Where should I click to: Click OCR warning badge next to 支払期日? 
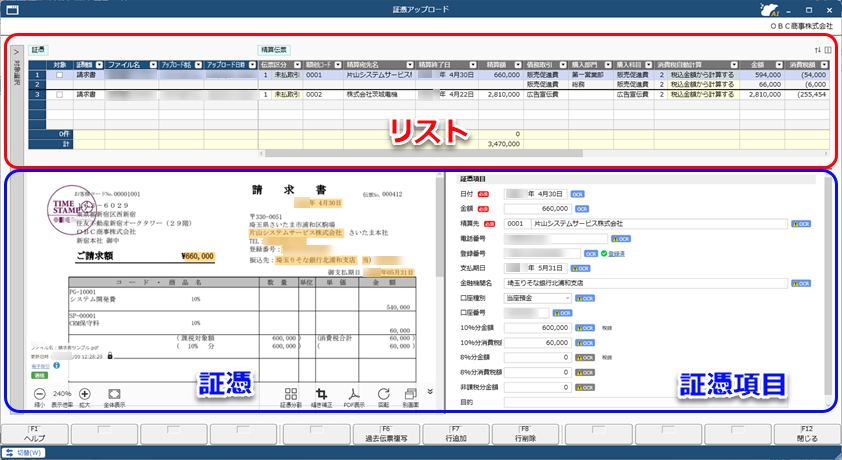(580, 268)
